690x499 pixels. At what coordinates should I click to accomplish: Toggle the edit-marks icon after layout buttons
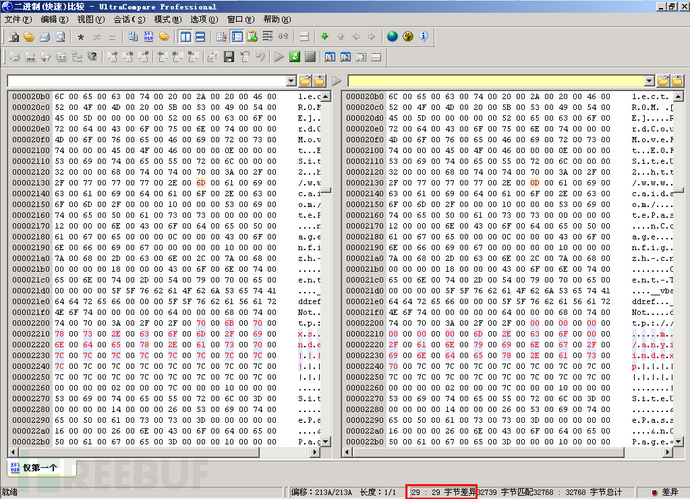point(221,37)
